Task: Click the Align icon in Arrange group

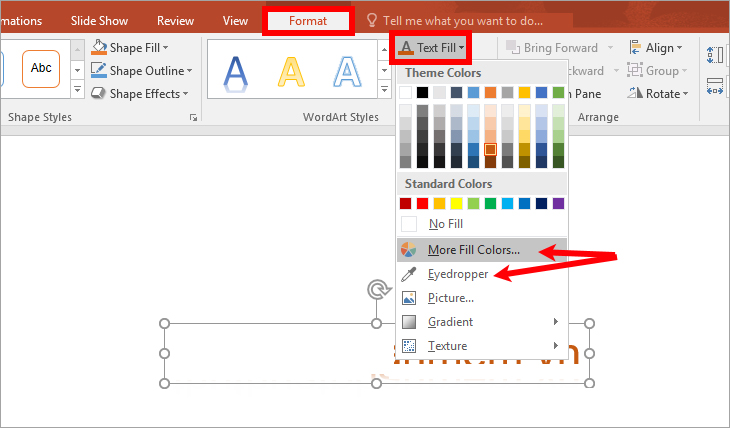Action: [x=636, y=47]
